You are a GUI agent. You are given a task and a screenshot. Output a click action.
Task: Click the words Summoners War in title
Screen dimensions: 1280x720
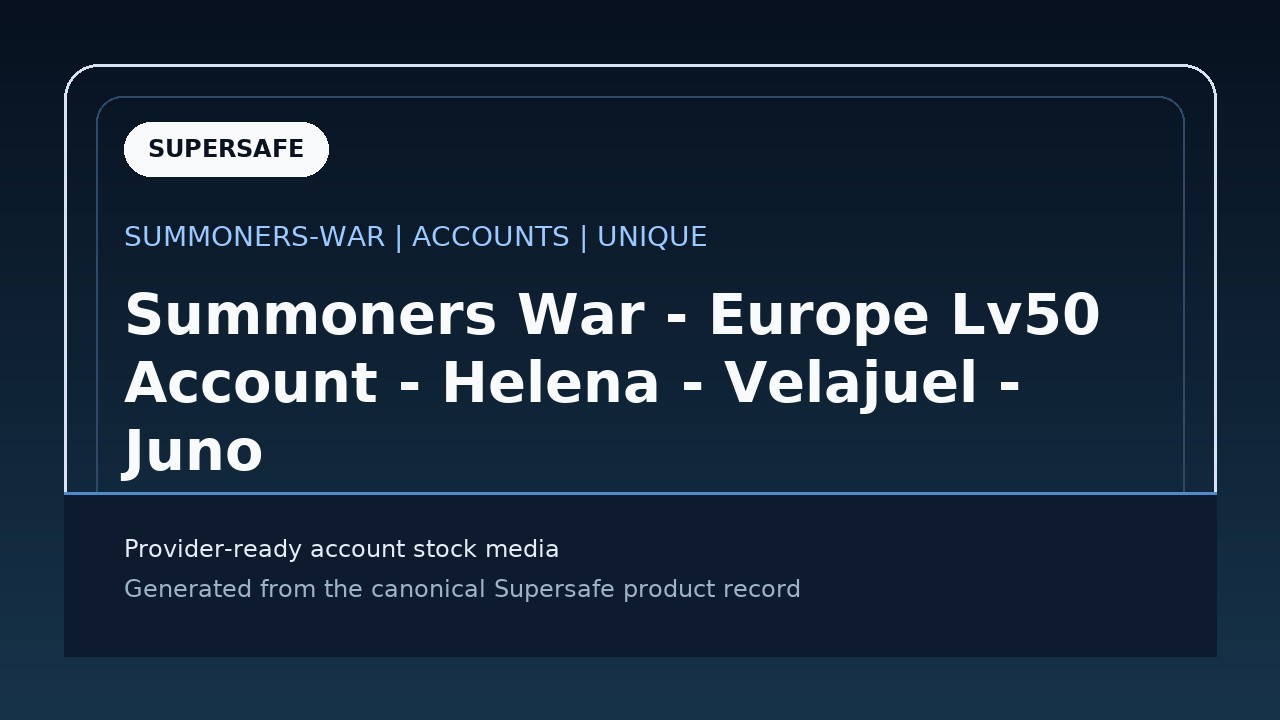384,316
